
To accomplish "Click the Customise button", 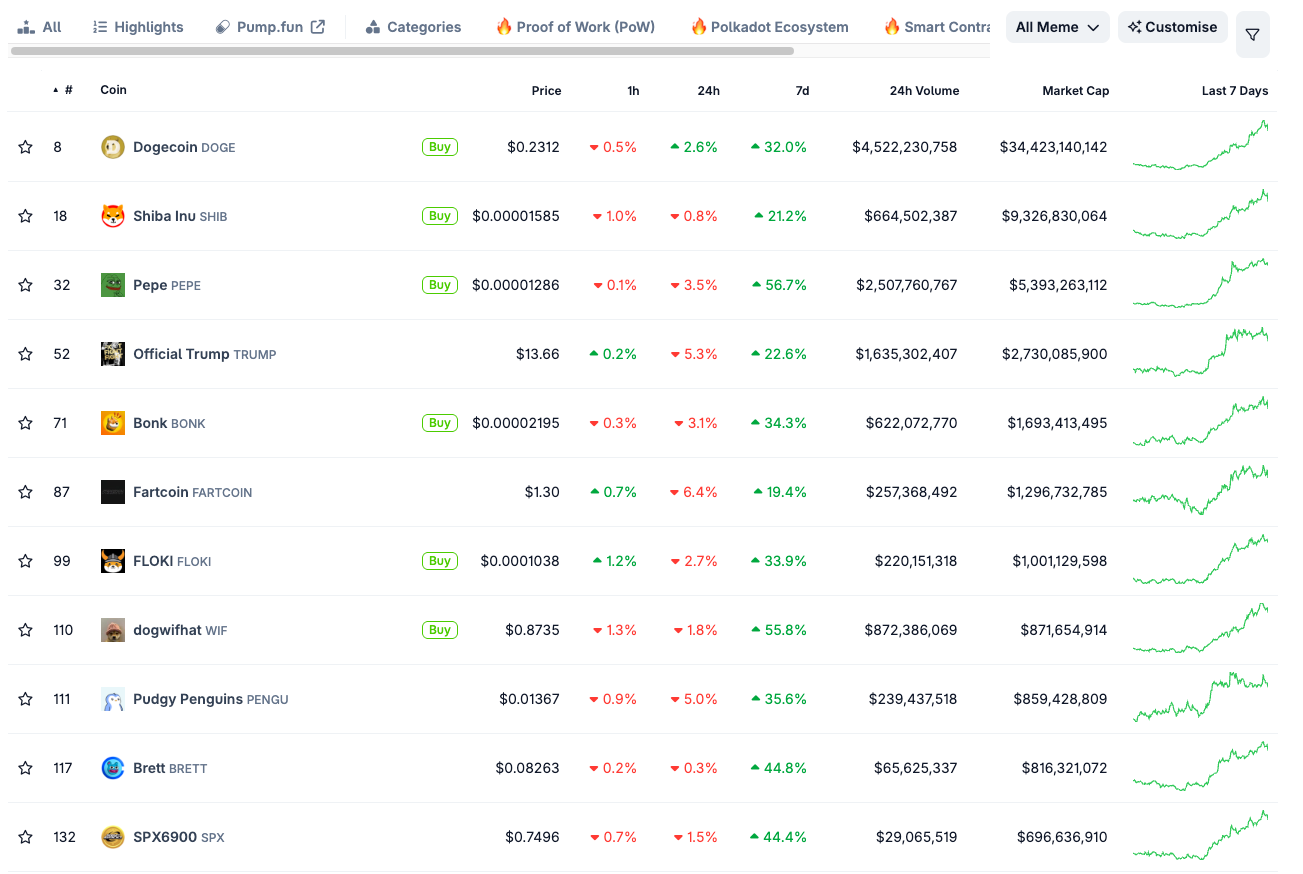I will 1173,27.
